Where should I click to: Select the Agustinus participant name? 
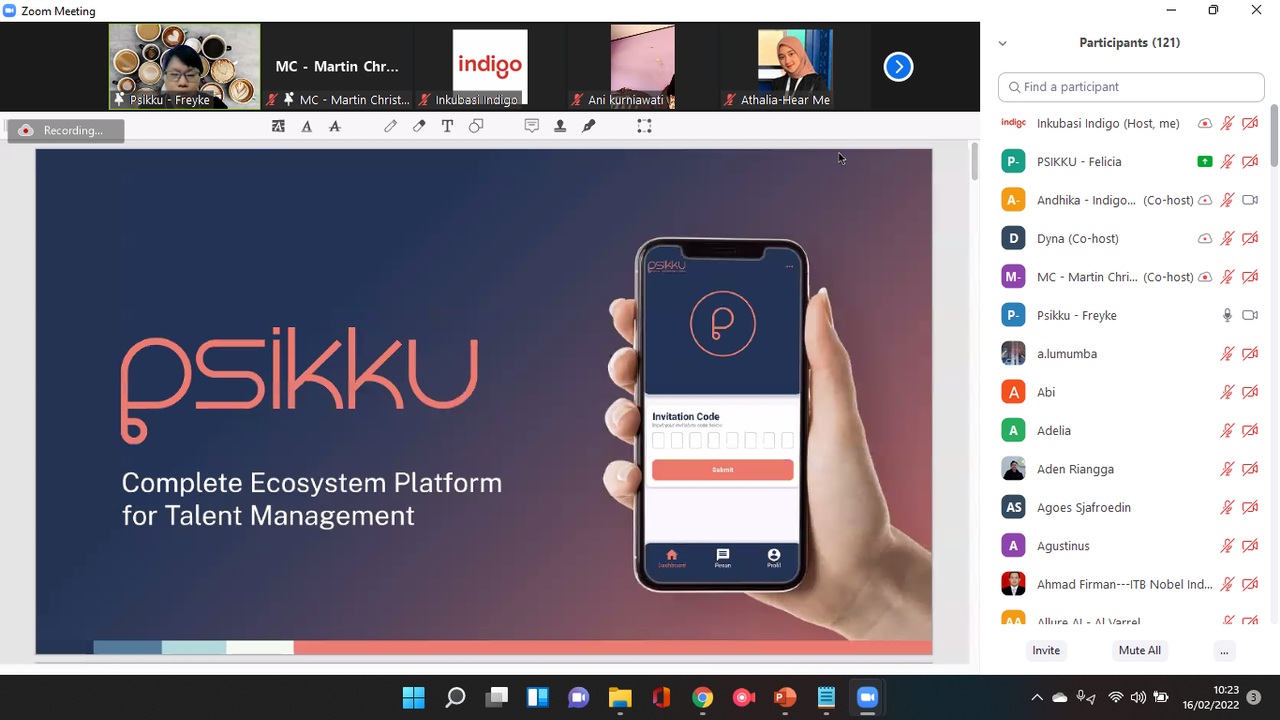pos(1063,546)
